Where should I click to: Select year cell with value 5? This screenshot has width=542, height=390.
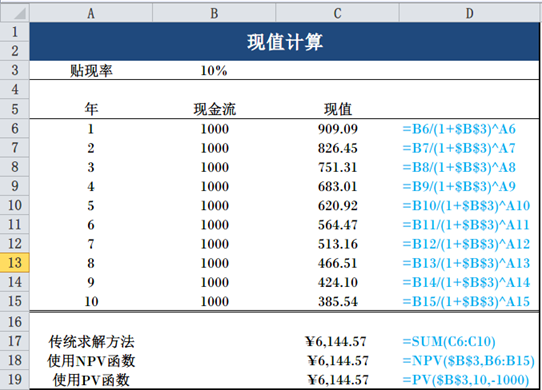(91, 206)
